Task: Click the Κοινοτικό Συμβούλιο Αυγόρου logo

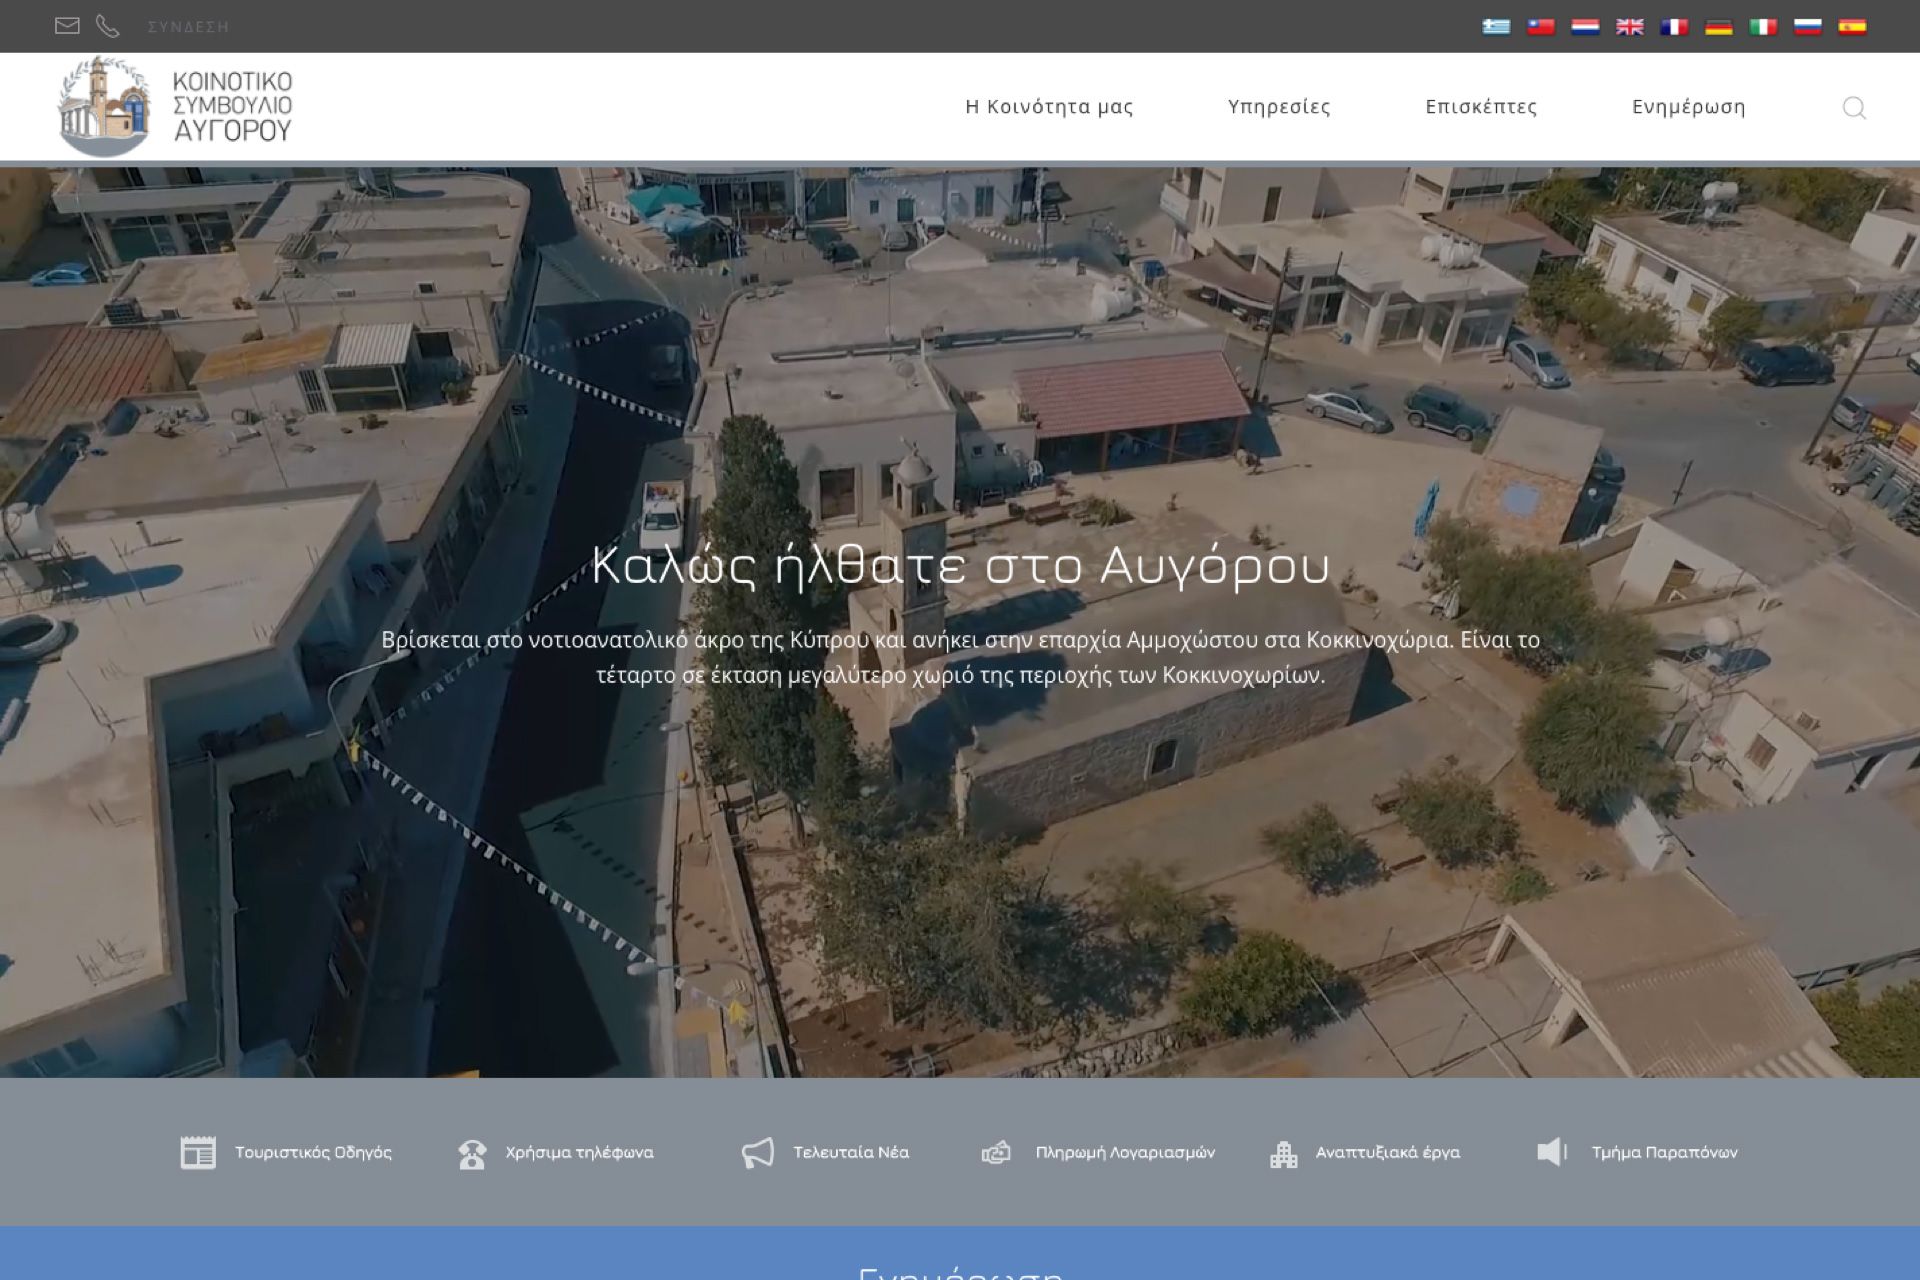Action: point(175,106)
